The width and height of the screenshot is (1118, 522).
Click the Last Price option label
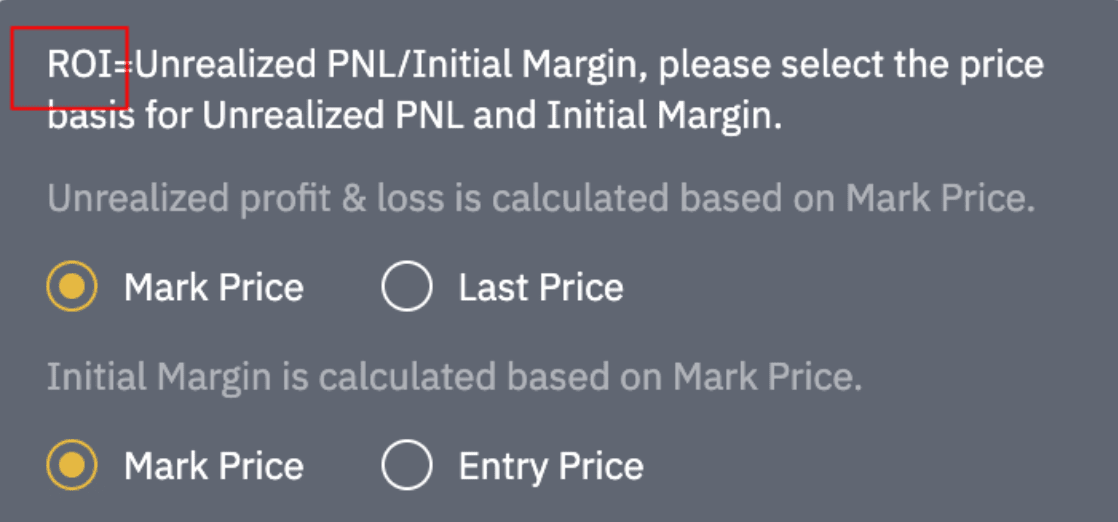[x=540, y=288]
